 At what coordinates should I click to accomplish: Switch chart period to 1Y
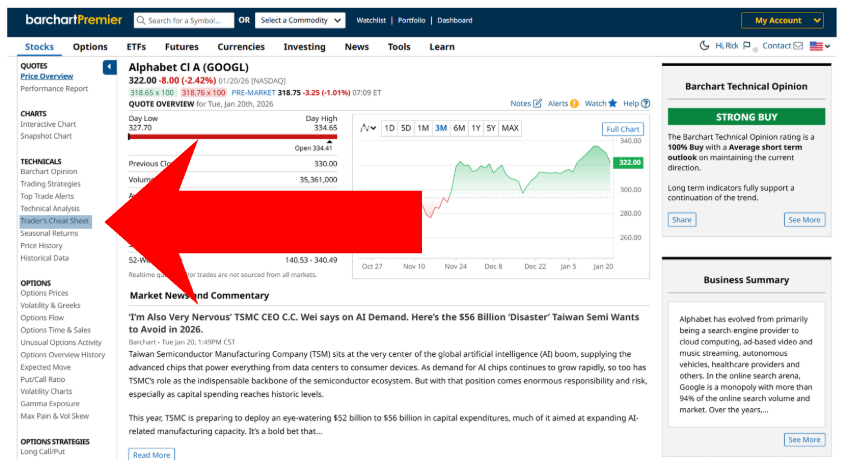tap(476, 128)
